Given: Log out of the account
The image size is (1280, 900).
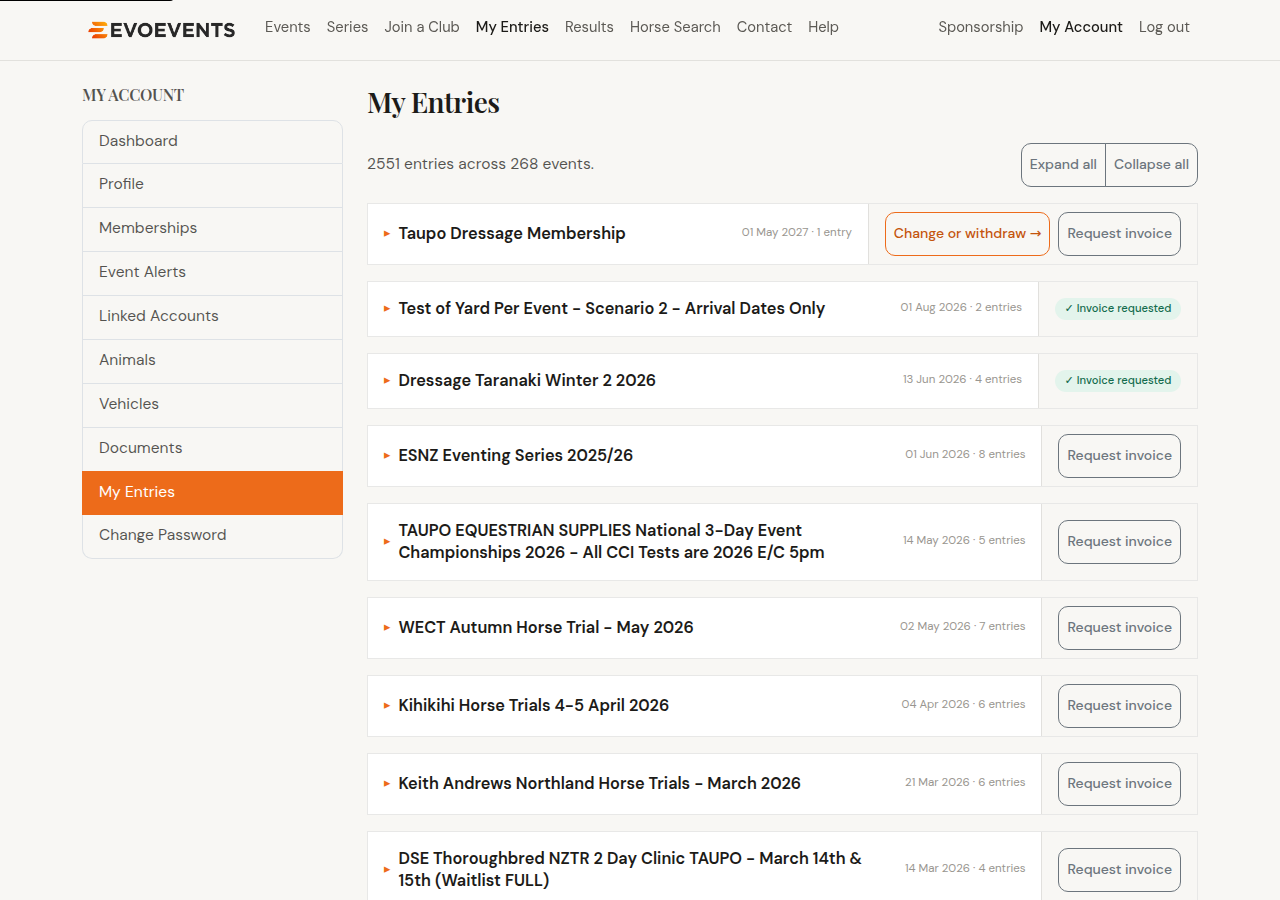Looking at the screenshot, I should [x=1164, y=27].
